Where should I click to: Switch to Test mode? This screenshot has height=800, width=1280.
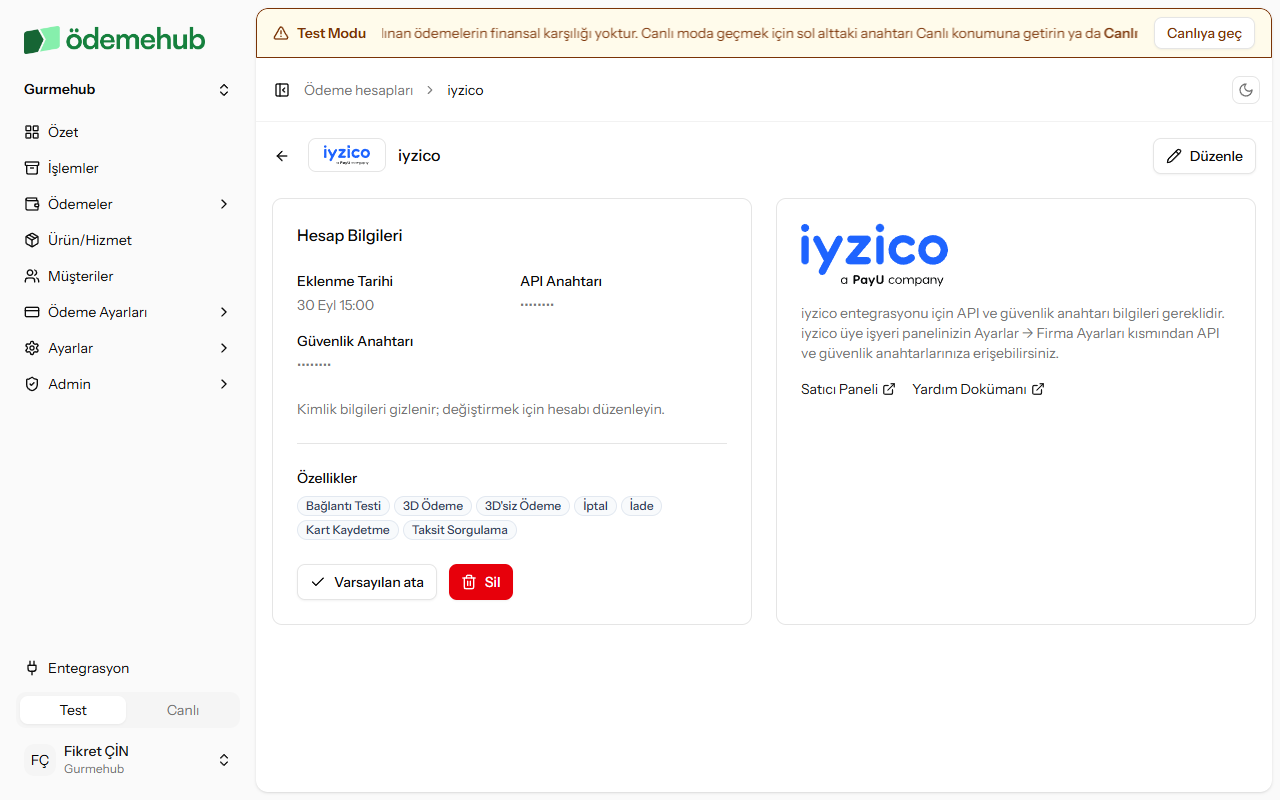coord(73,710)
